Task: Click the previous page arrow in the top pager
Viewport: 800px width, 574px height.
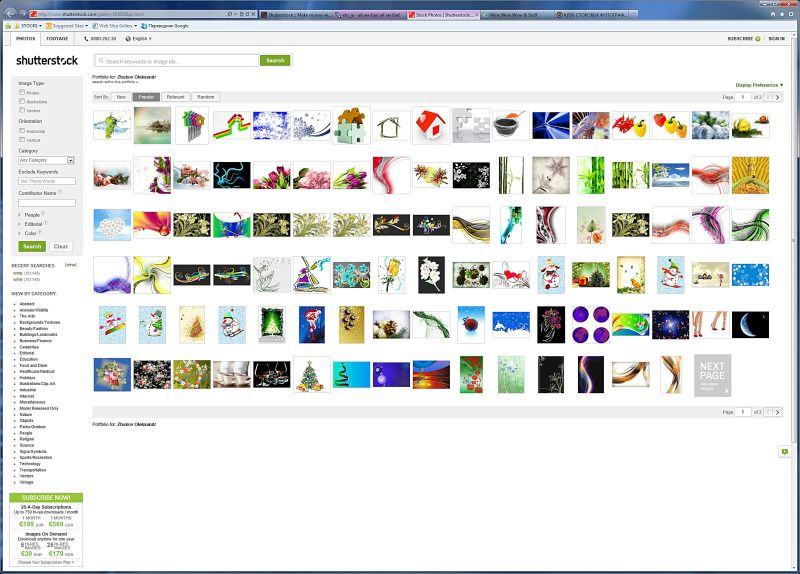Action: pyautogui.click(x=768, y=97)
